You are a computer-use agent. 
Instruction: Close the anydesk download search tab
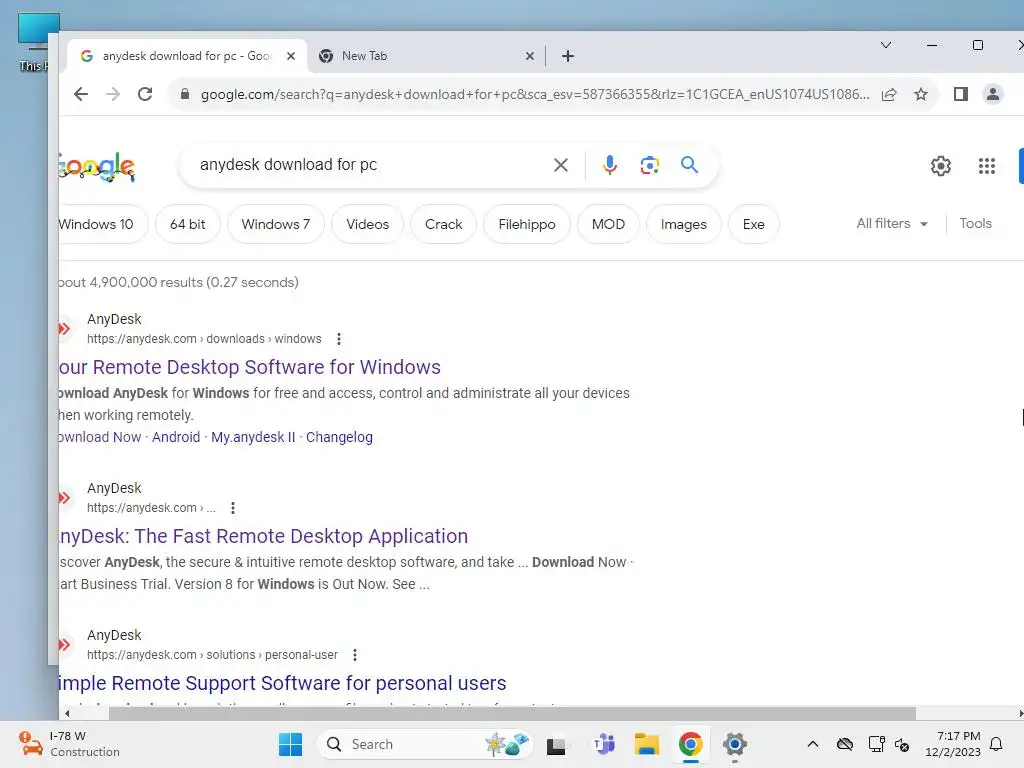tap(291, 56)
